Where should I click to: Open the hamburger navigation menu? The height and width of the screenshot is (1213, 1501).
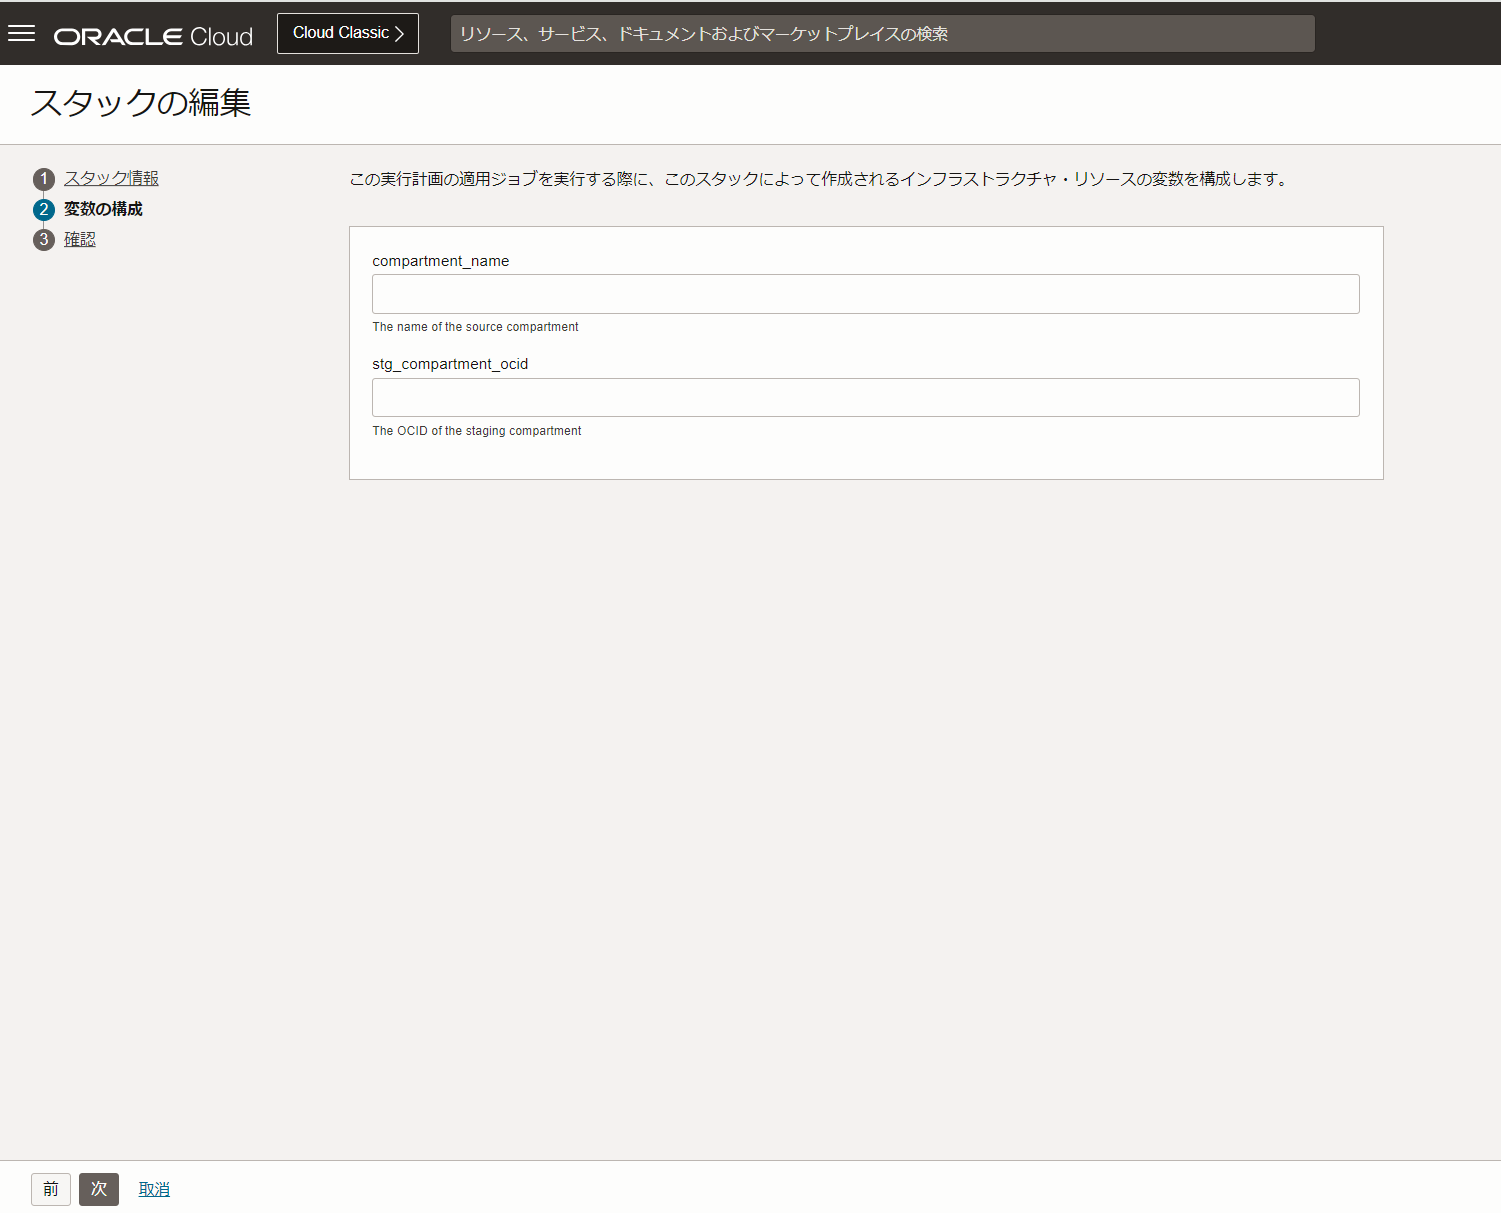(x=21, y=34)
